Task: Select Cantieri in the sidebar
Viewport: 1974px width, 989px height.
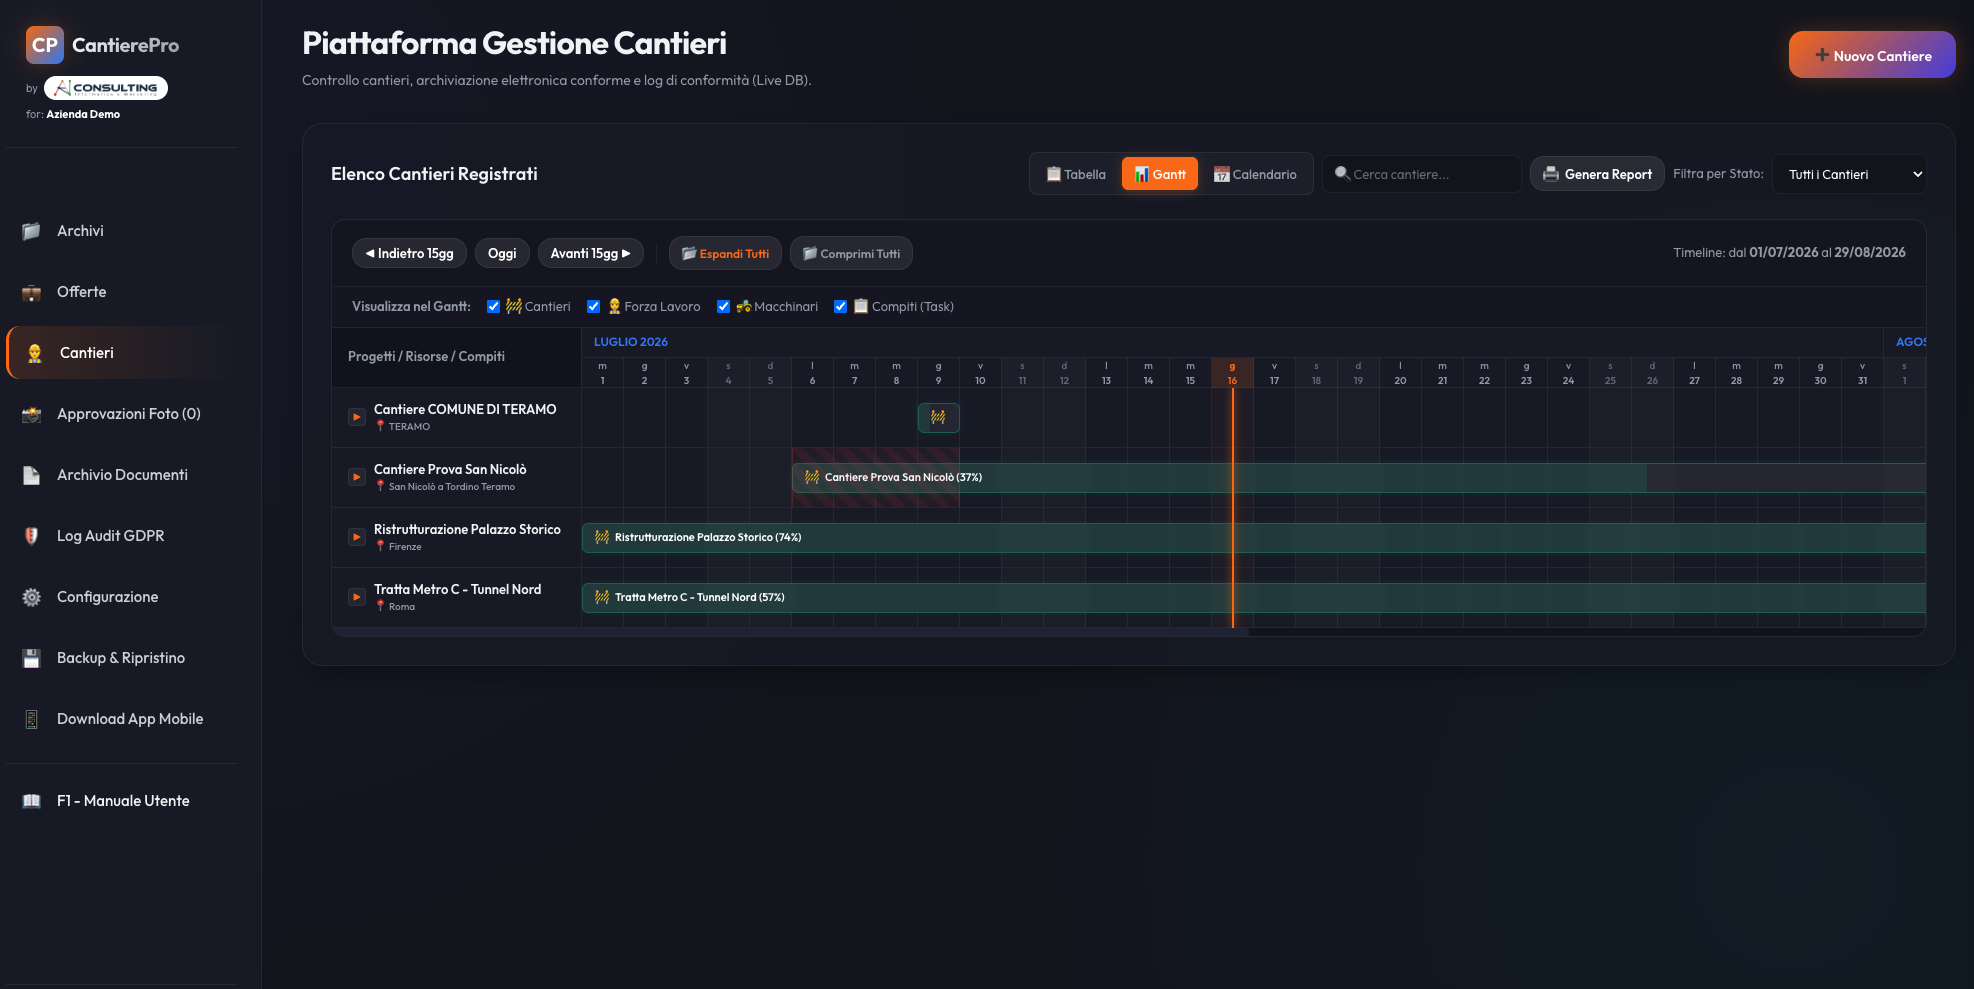Action: 121,353
